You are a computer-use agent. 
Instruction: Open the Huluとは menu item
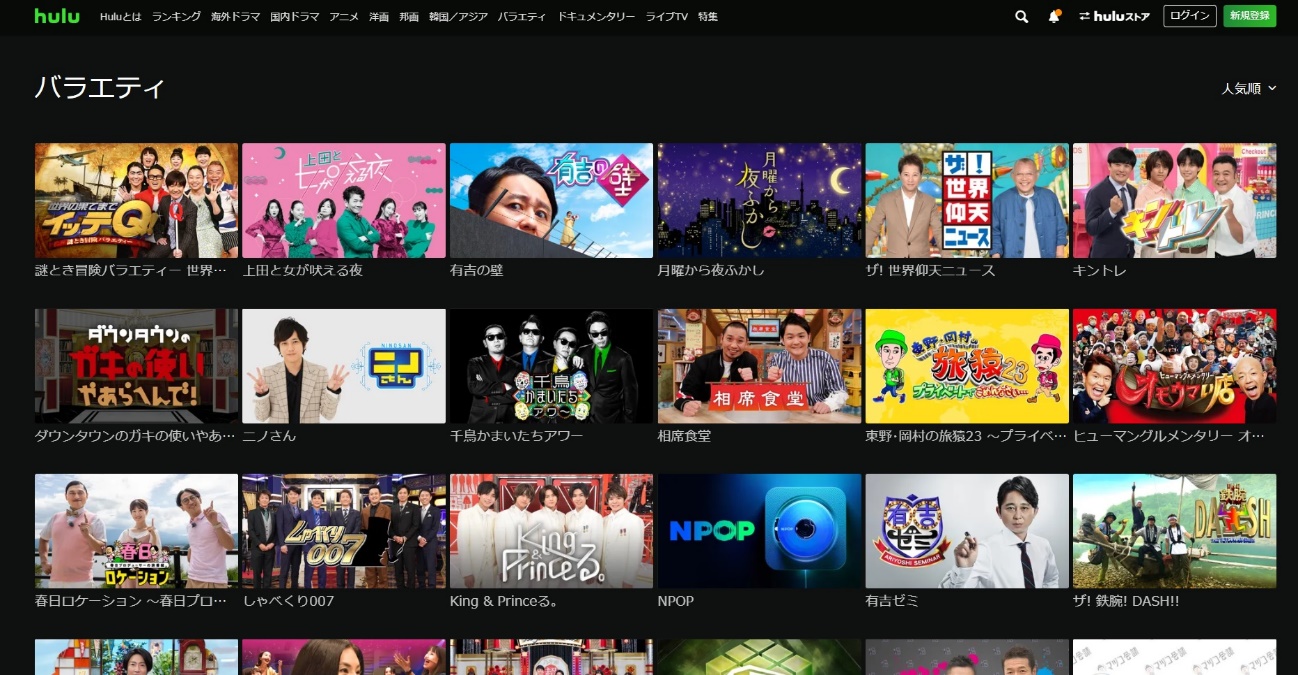click(120, 17)
